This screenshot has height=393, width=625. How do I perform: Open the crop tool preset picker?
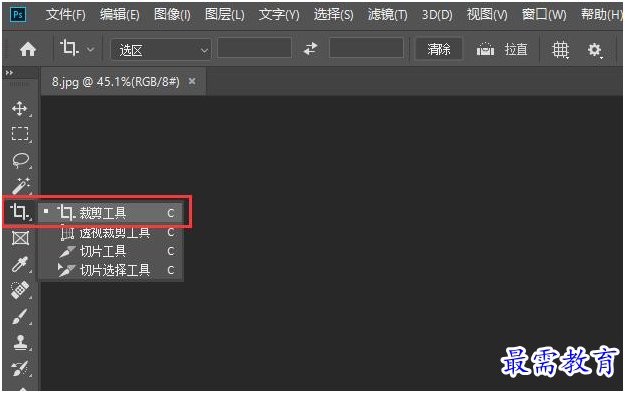[x=78, y=49]
